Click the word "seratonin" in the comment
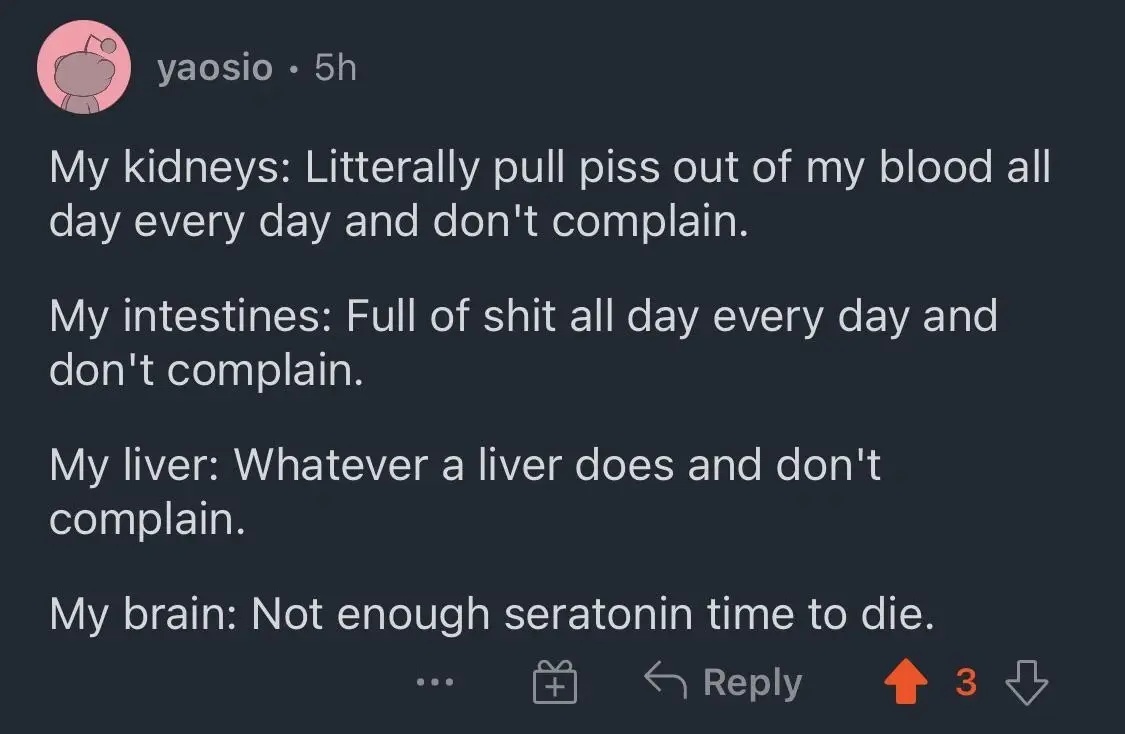The image size is (1125, 734). click(x=598, y=614)
